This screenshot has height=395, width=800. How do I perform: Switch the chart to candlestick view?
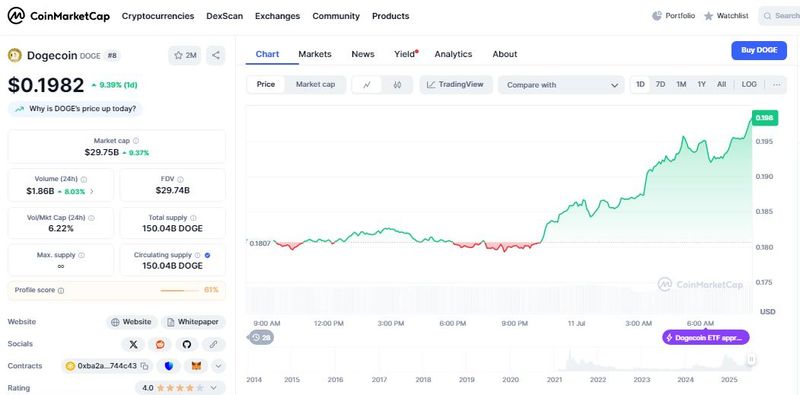[x=397, y=85]
